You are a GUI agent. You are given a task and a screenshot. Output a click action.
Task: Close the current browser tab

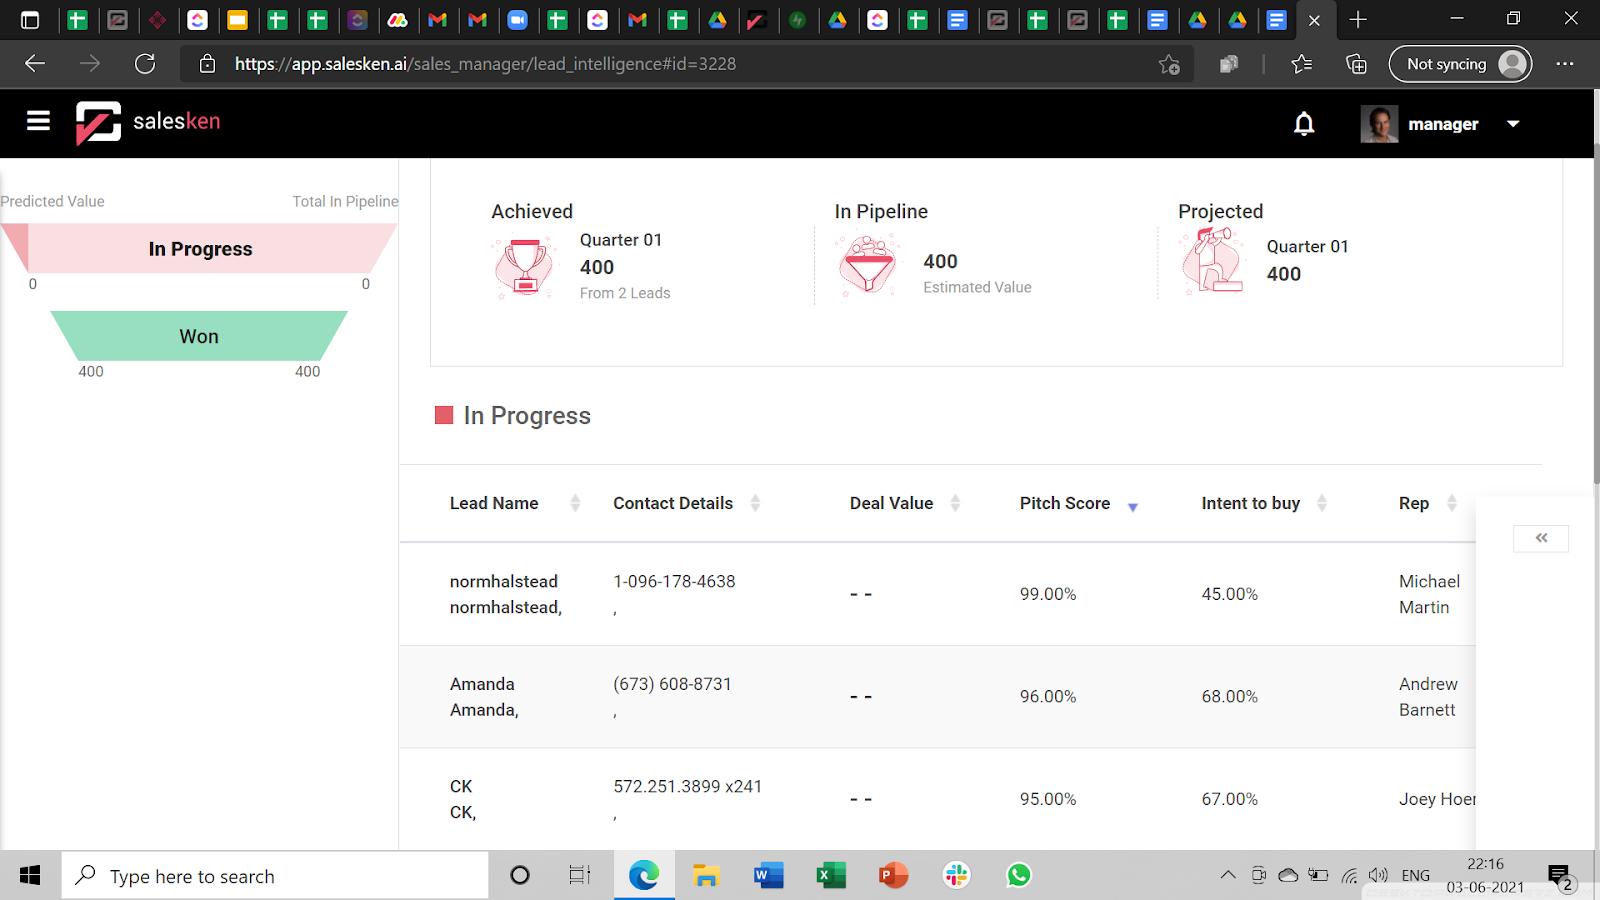(x=1314, y=20)
